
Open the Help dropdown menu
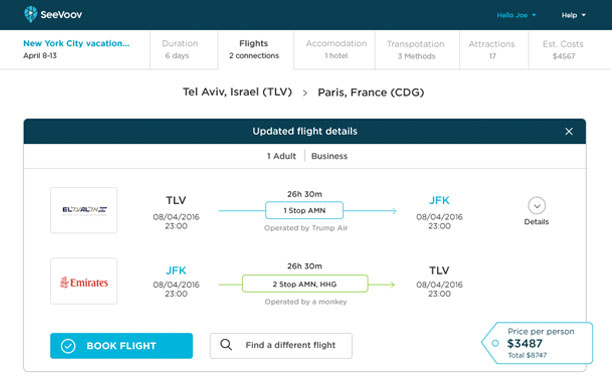(x=573, y=15)
